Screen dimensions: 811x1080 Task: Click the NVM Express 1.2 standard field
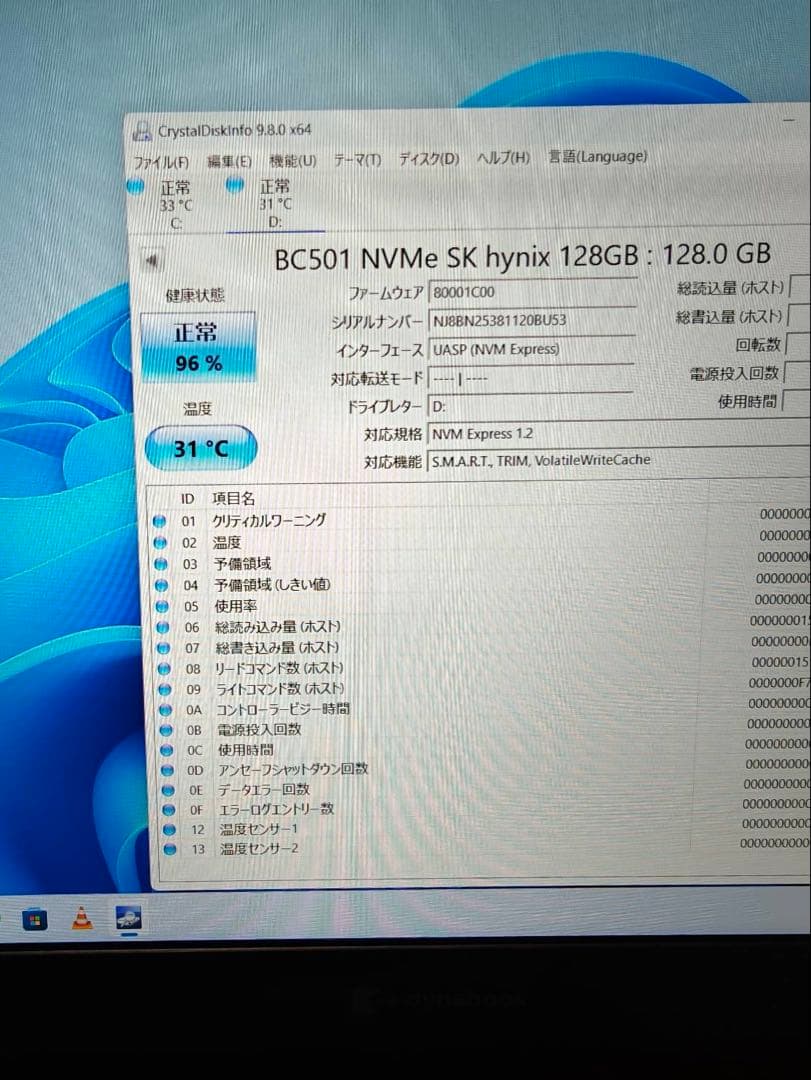[x=619, y=434]
